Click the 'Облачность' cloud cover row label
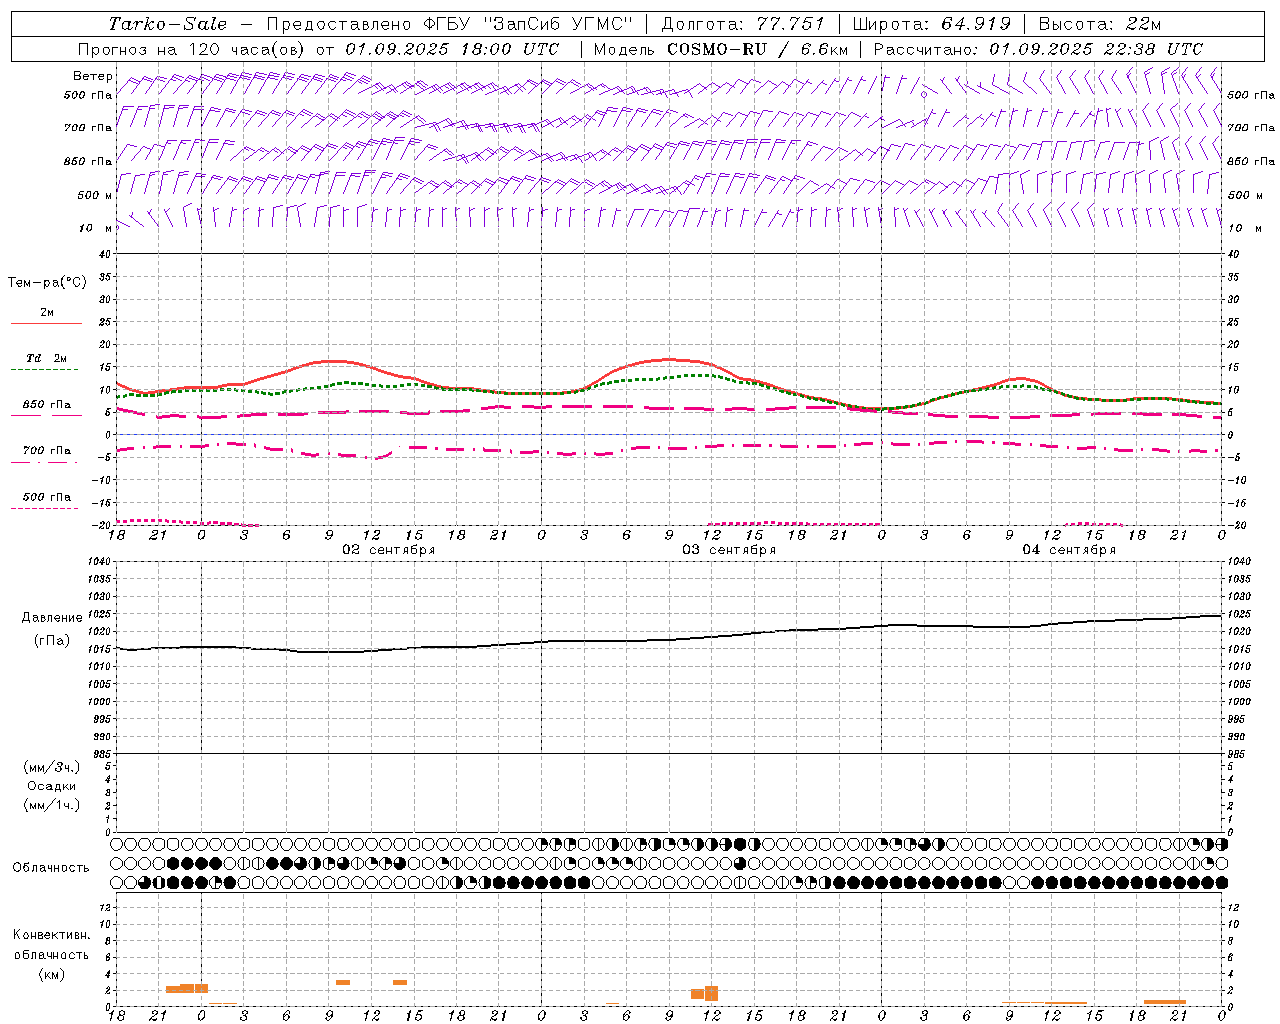This screenshot has height=1024, width=1280. click(51, 868)
